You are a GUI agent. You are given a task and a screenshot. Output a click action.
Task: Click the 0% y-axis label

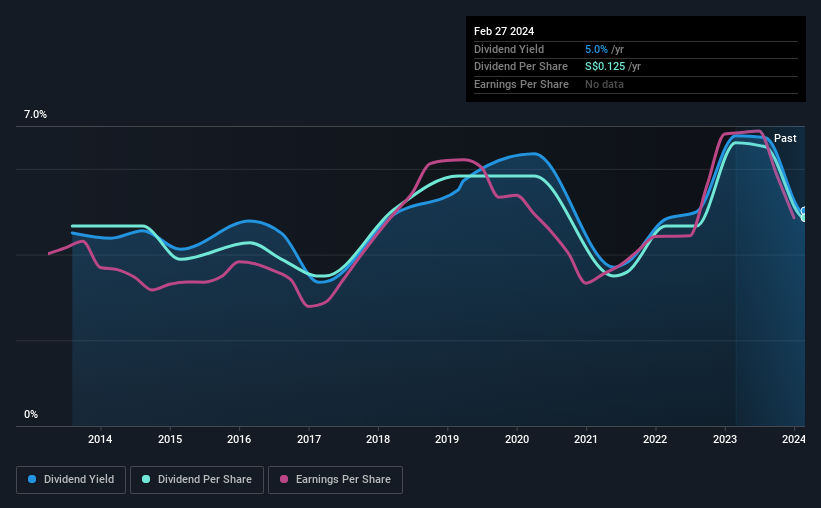31,414
